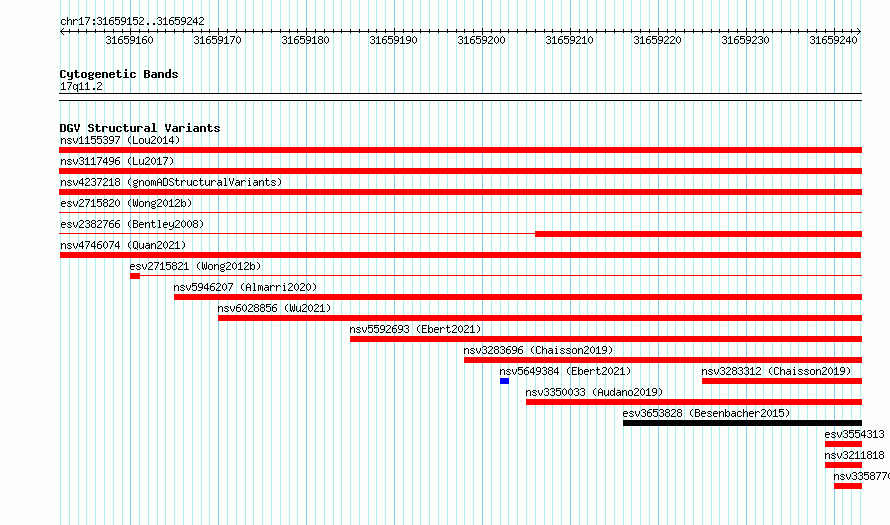
Task: Click the red bar under nsv6028856
Action: click(540, 318)
